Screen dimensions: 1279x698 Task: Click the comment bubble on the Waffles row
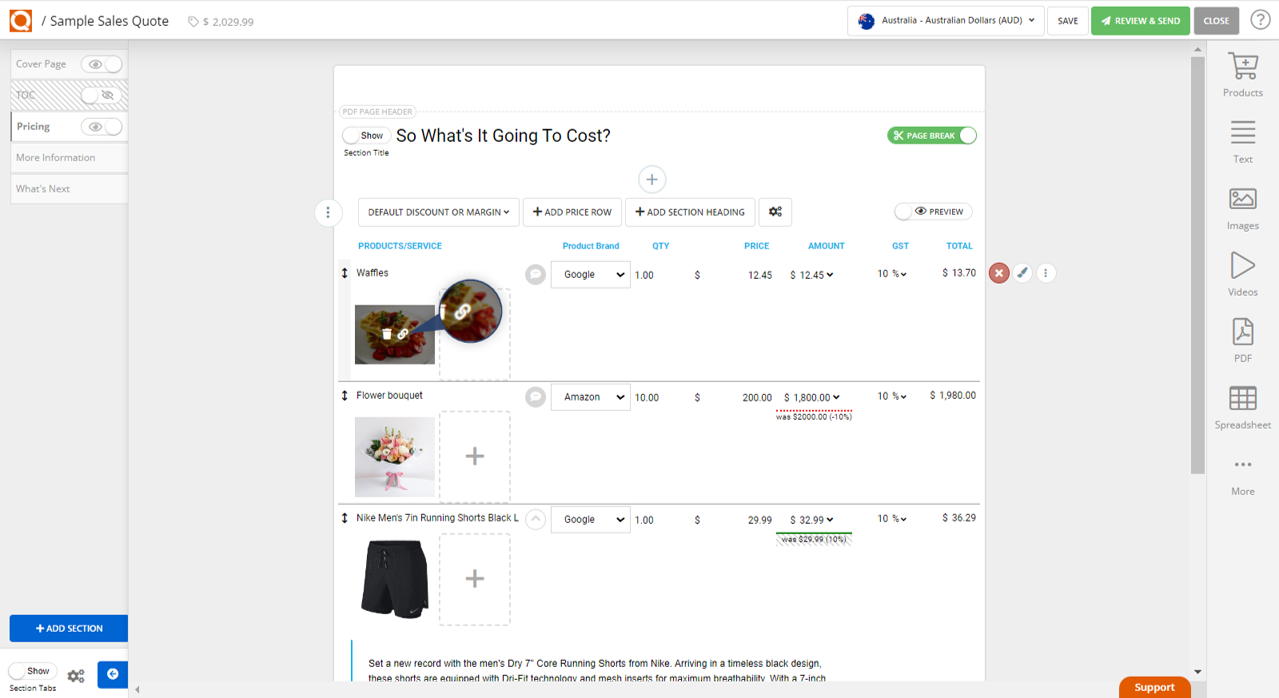point(535,274)
